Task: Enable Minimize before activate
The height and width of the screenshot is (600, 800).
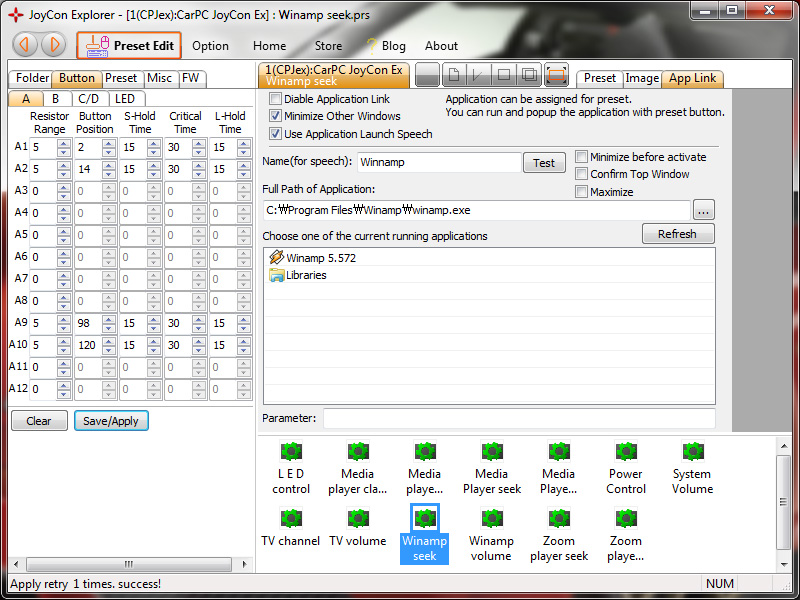Action: 581,157
